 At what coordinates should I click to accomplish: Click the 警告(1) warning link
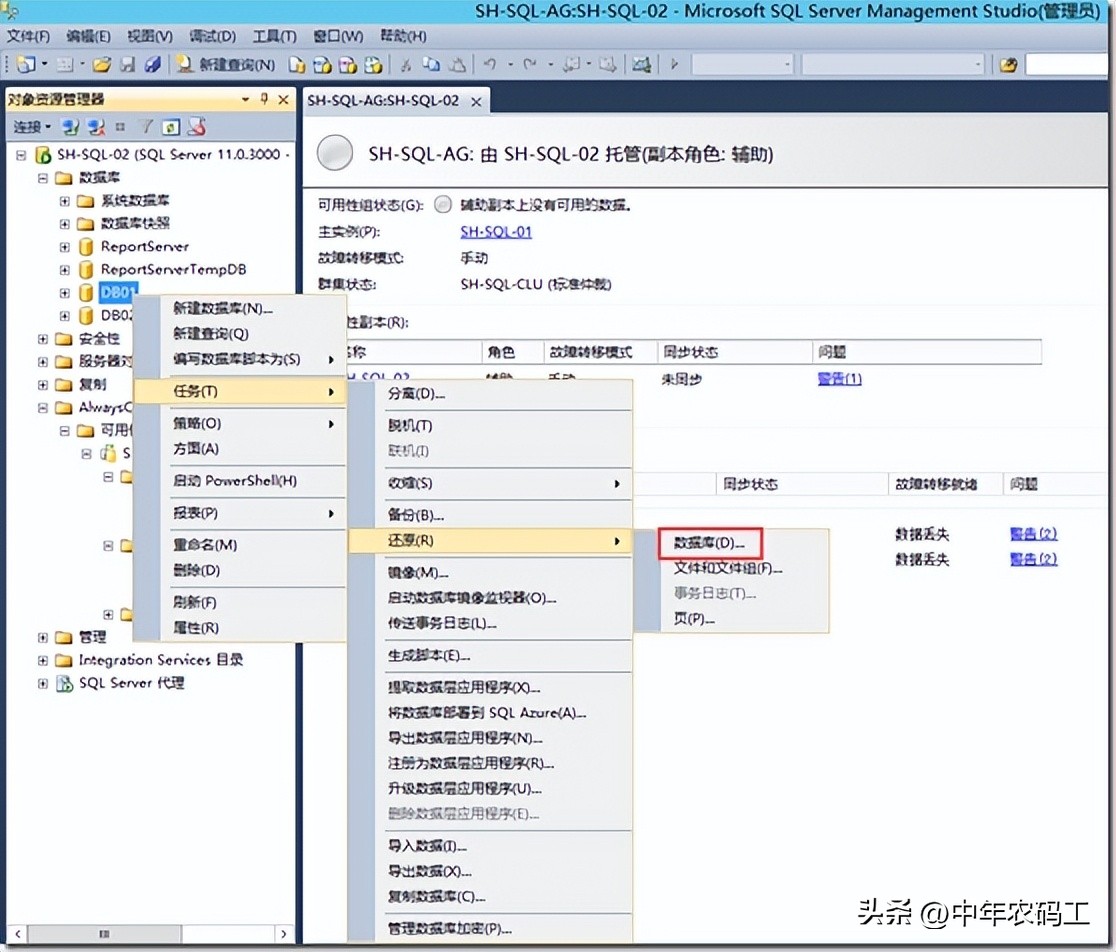click(838, 378)
